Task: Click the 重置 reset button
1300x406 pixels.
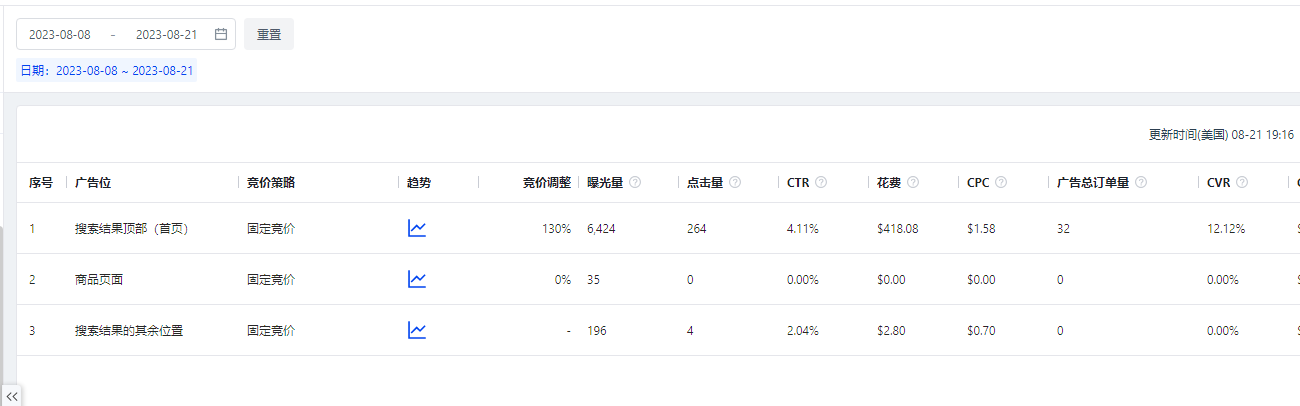Action: click(269, 34)
